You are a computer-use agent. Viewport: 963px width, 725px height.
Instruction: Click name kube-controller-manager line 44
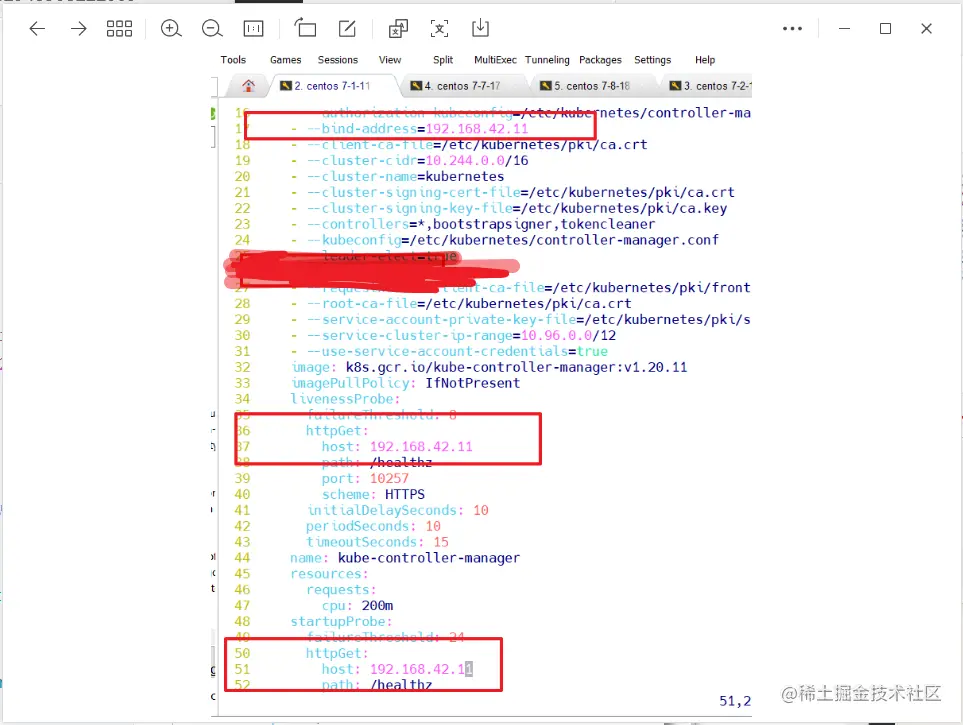[x=405, y=558]
